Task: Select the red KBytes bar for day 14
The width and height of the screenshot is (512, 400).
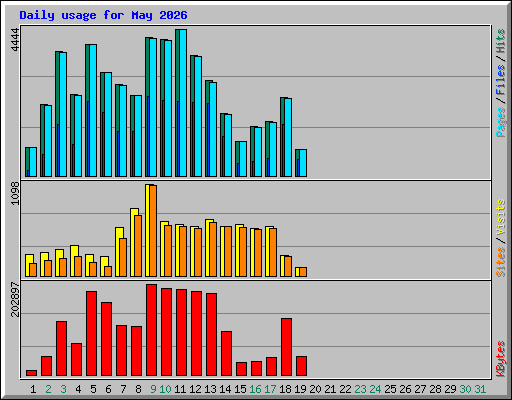Action: pos(226,353)
